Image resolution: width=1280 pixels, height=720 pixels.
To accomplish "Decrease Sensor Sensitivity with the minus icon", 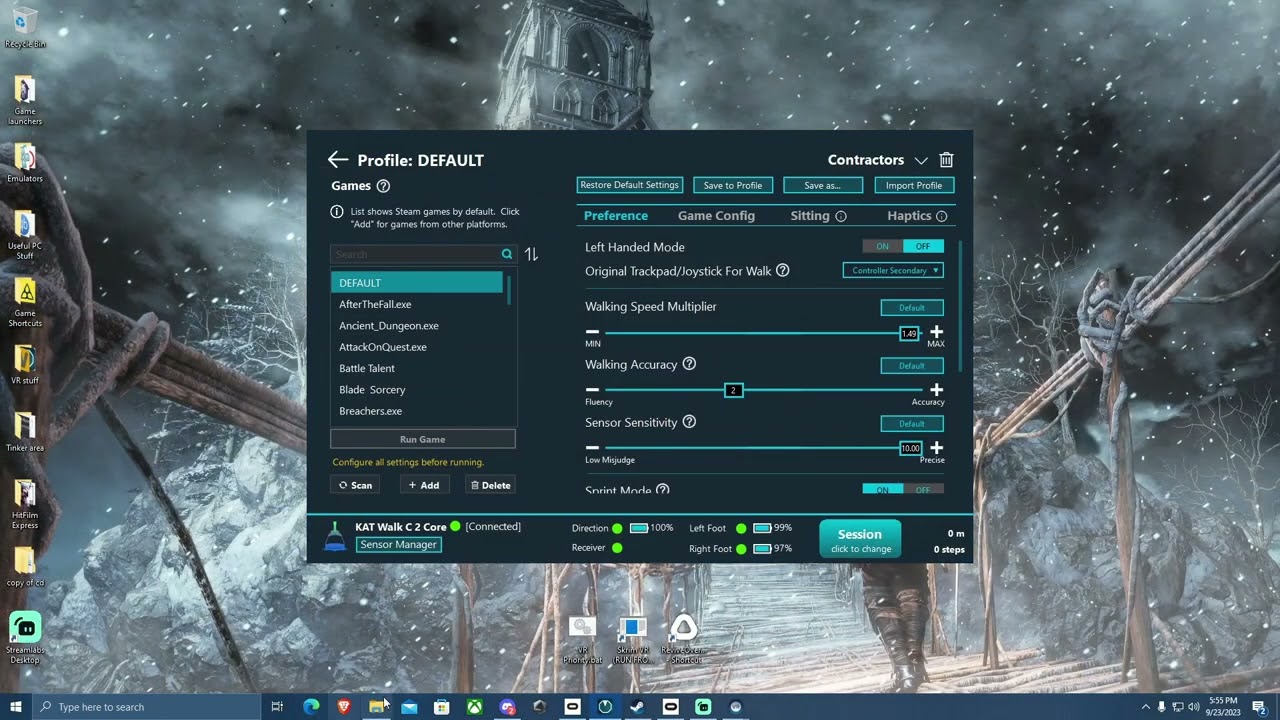I will [x=592, y=448].
